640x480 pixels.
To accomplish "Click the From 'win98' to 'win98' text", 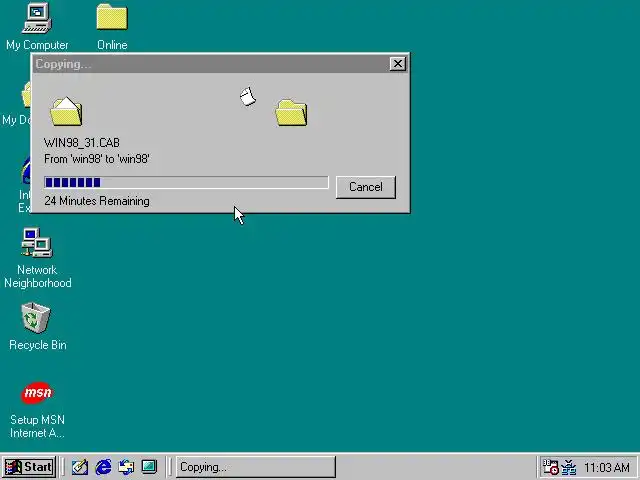I will coord(97,159).
